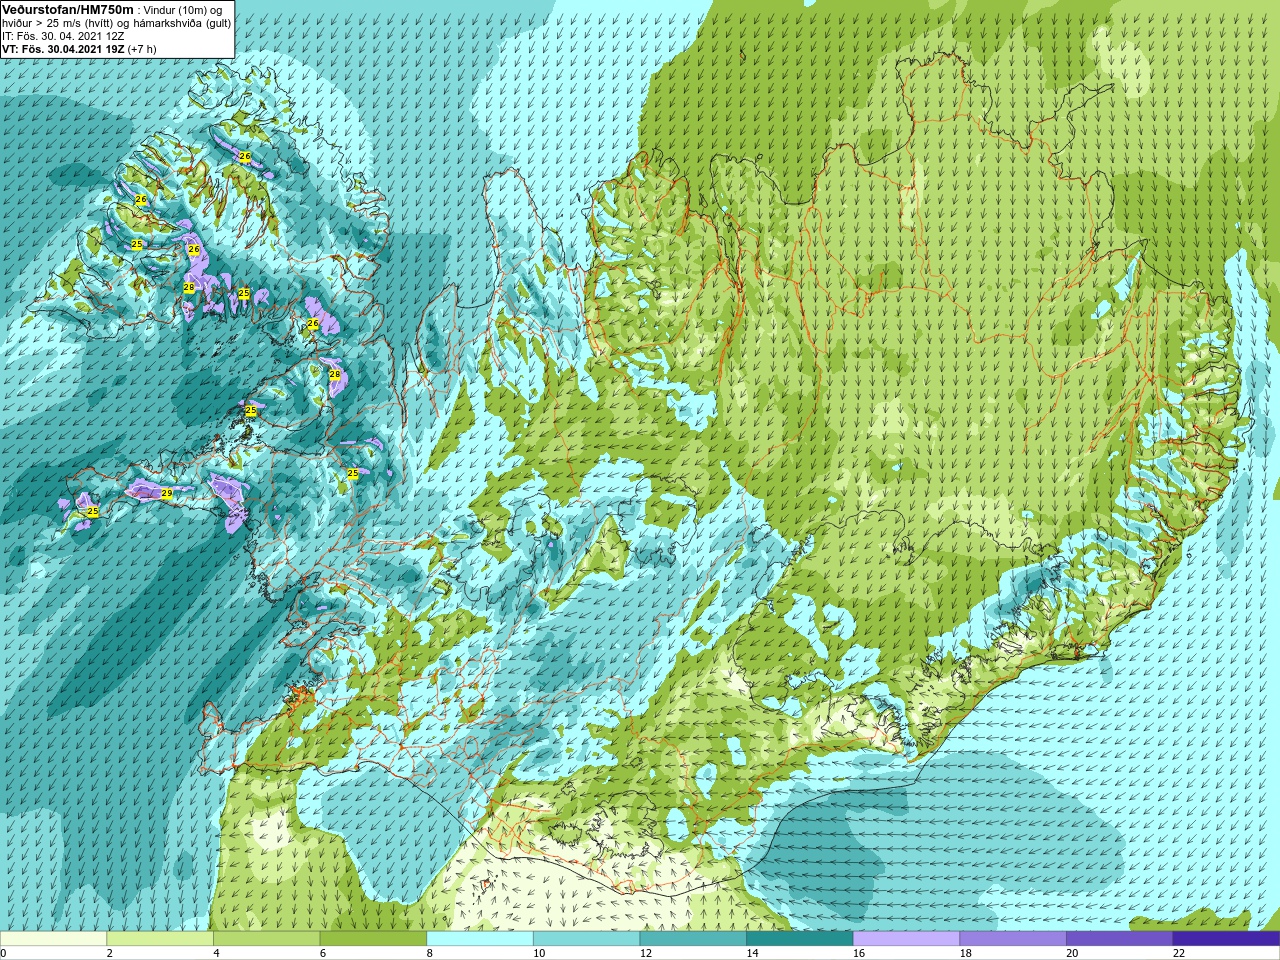Click the '0' tick label on the scale
Screen dimensions: 1280x960
[4, 953]
